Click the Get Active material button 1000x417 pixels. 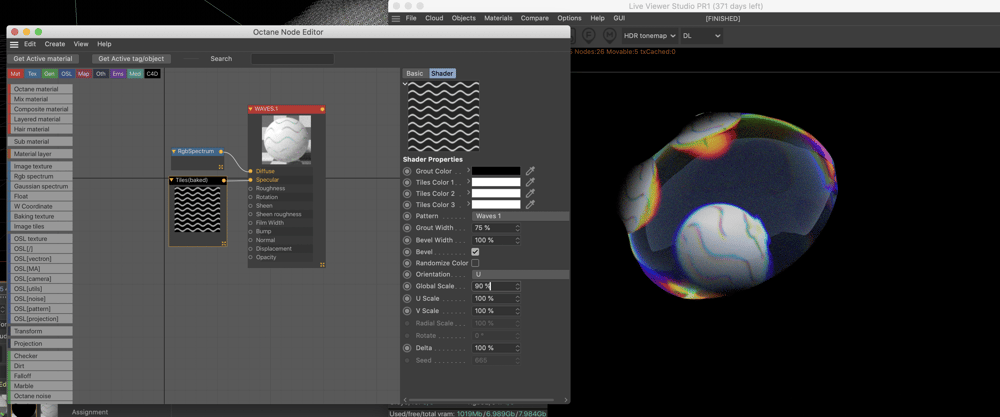click(43, 59)
